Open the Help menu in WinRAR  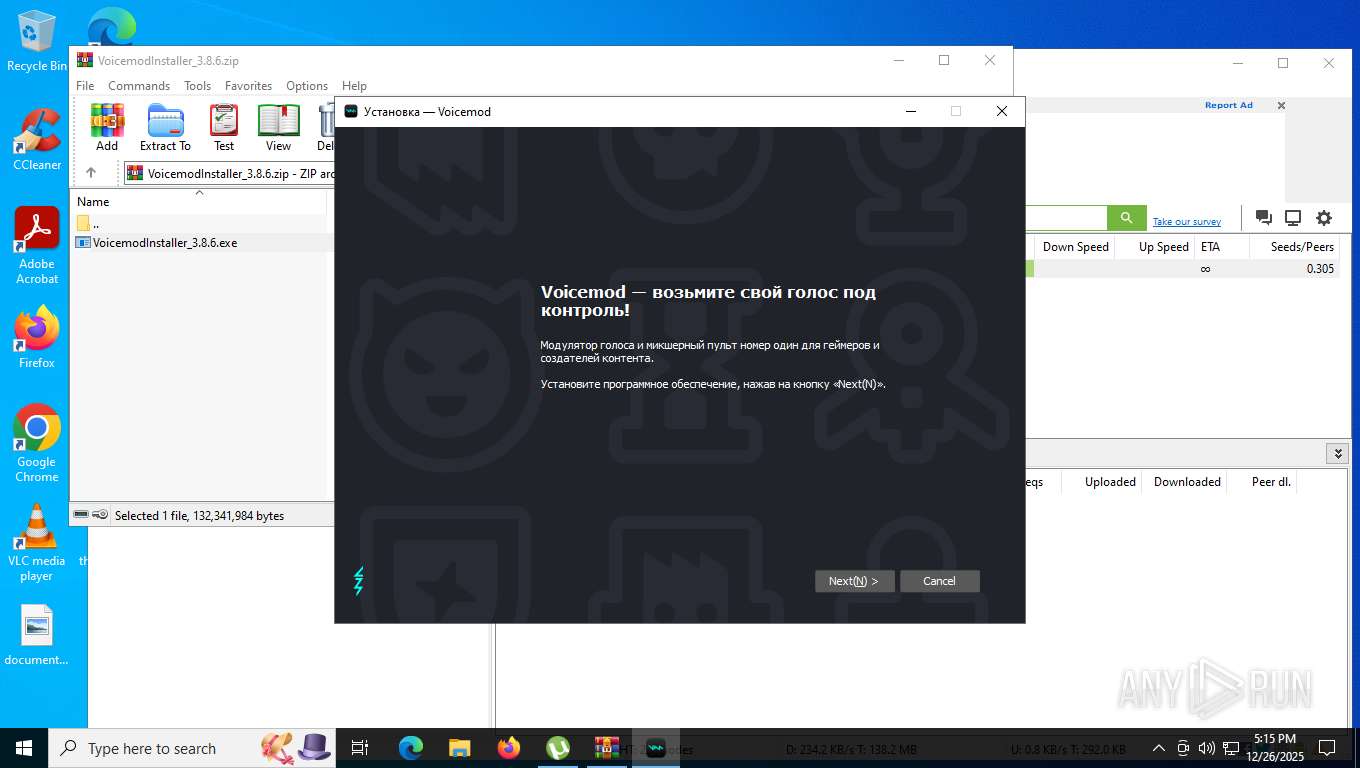tap(354, 86)
